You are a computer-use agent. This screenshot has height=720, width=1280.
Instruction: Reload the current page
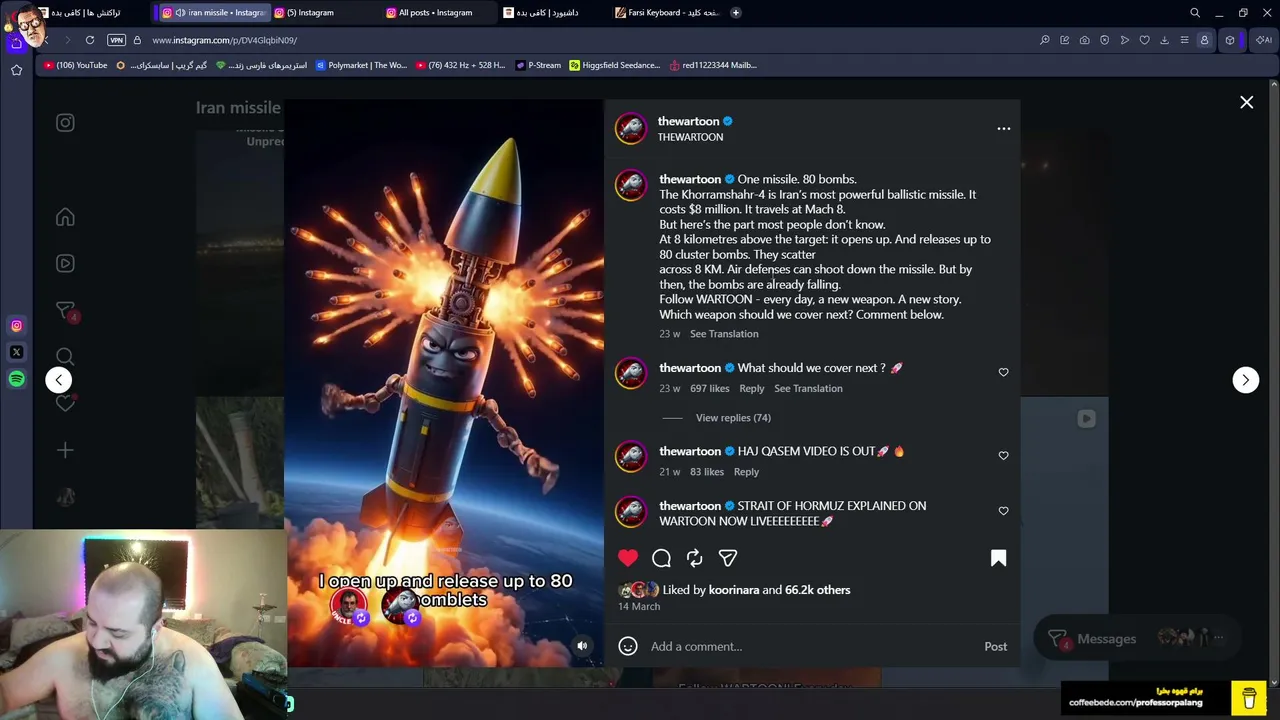[90, 40]
